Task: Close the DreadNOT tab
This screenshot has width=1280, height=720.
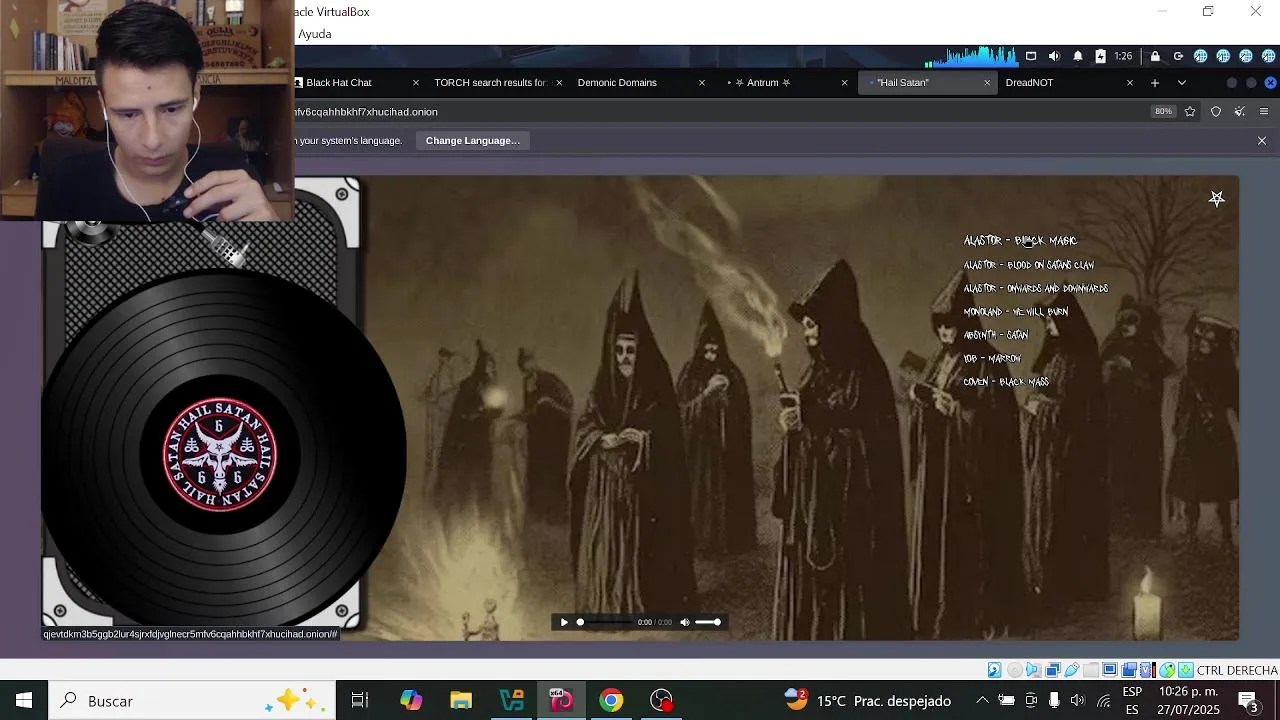Action: [x=1130, y=83]
